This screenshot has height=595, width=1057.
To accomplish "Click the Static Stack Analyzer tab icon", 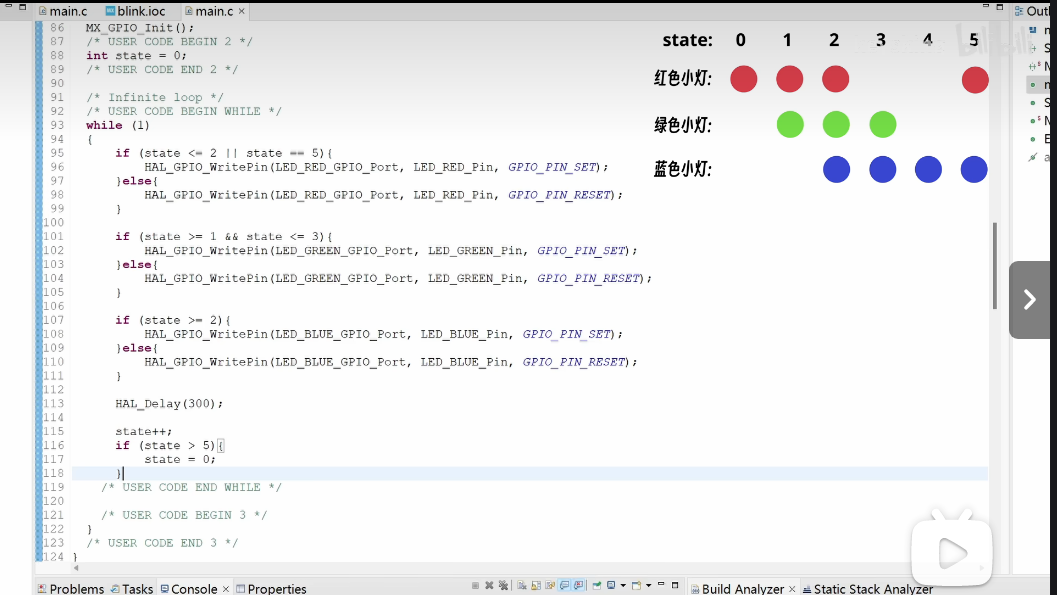I will coord(807,589).
